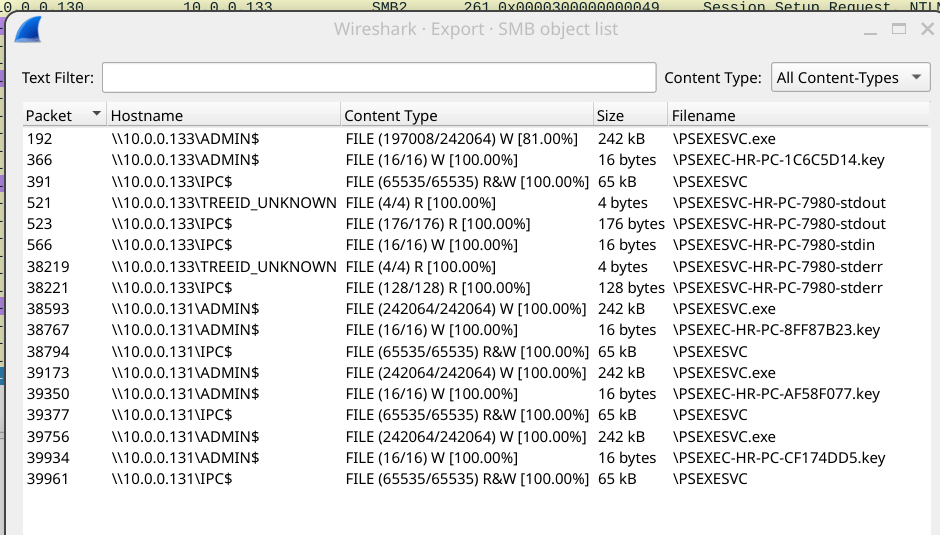Click the Wireshark shark fin icon
Image resolution: width=940 pixels, height=535 pixels.
pyautogui.click(x=27, y=31)
